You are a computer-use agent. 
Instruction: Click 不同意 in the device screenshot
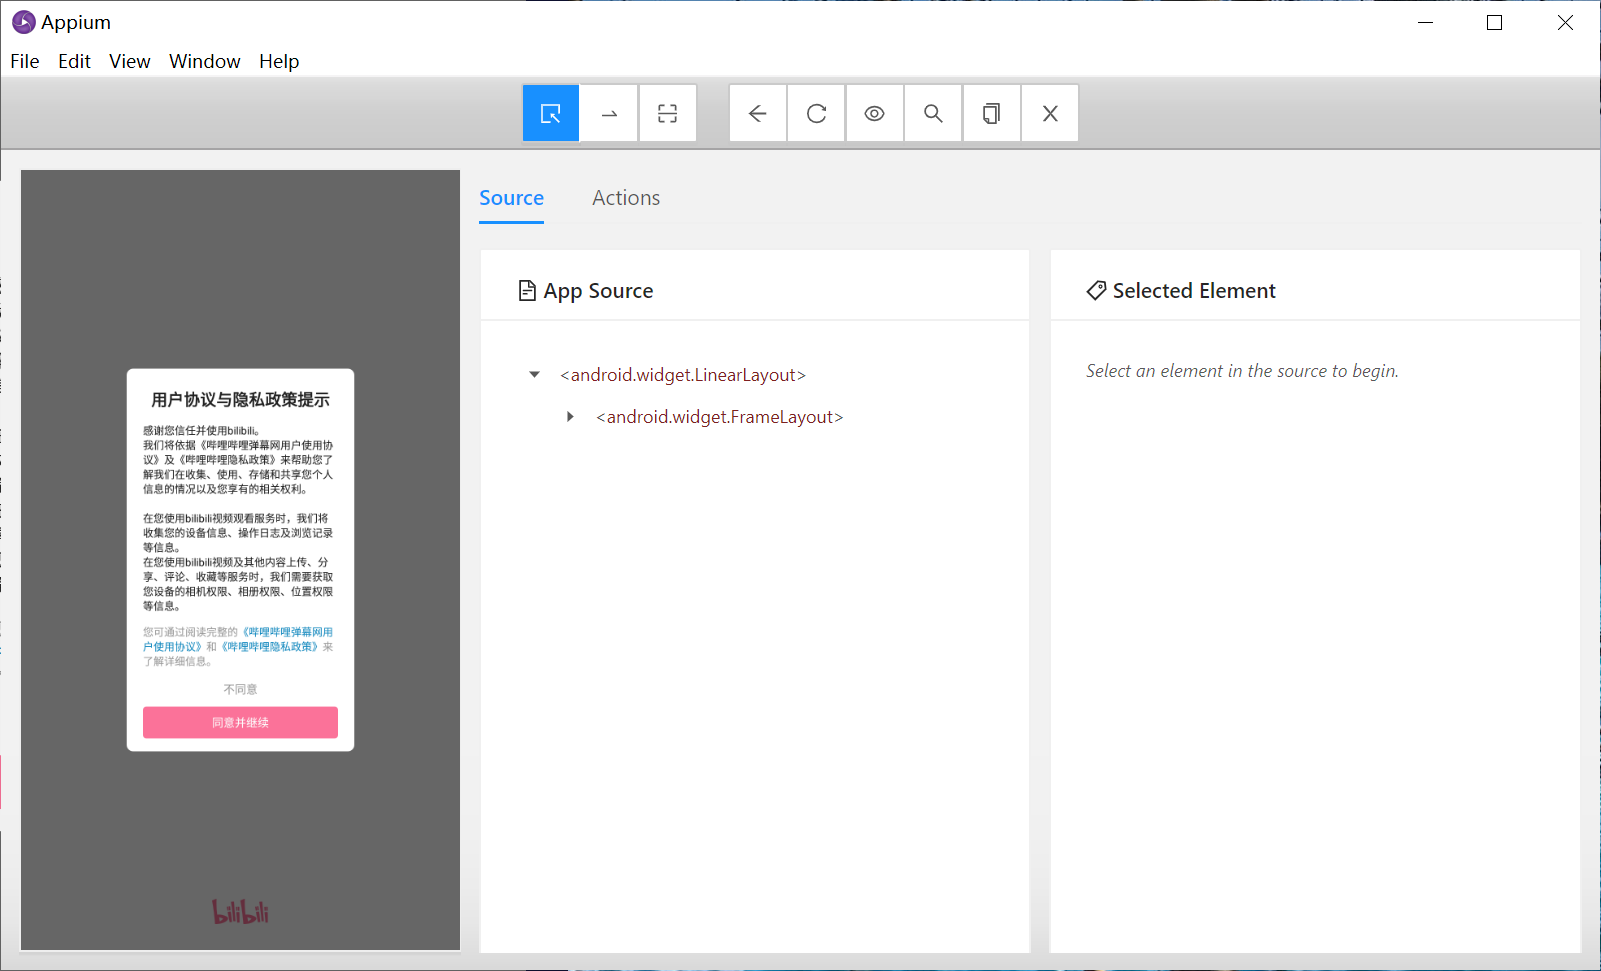[x=240, y=689]
